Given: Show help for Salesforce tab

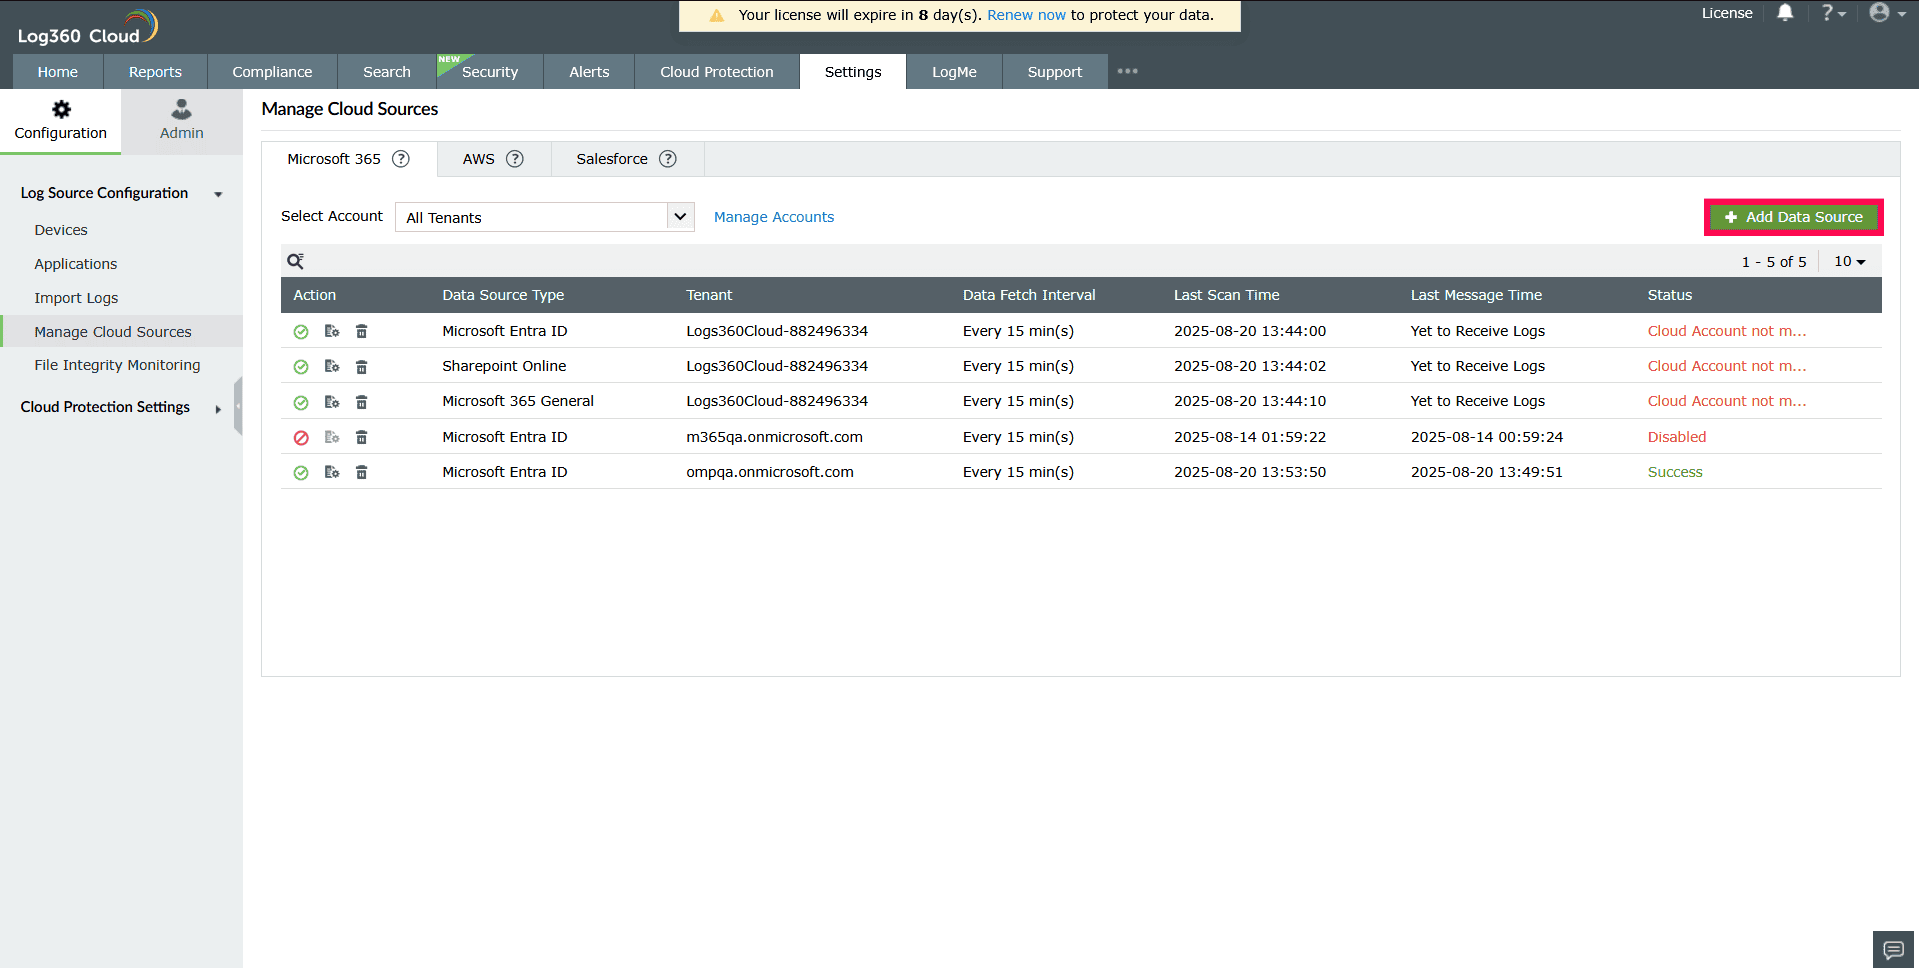Looking at the screenshot, I should [668, 159].
